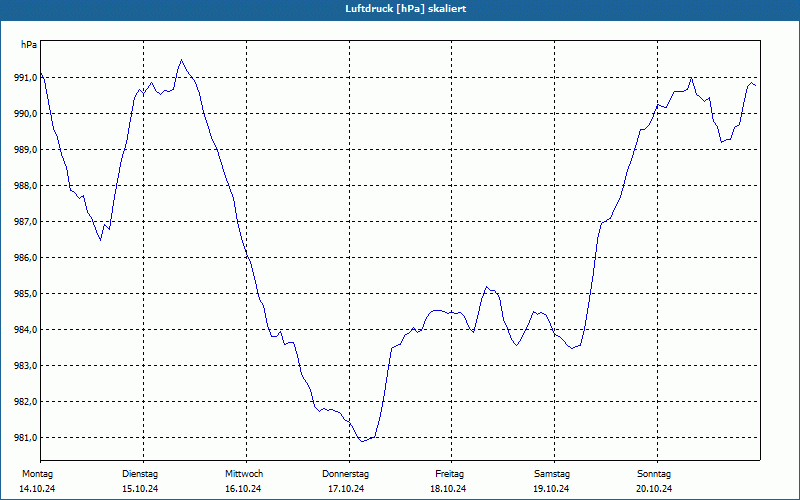Screen dimensions: 800x500
Task: Select the 984,0 axis value
Action: pos(26,330)
